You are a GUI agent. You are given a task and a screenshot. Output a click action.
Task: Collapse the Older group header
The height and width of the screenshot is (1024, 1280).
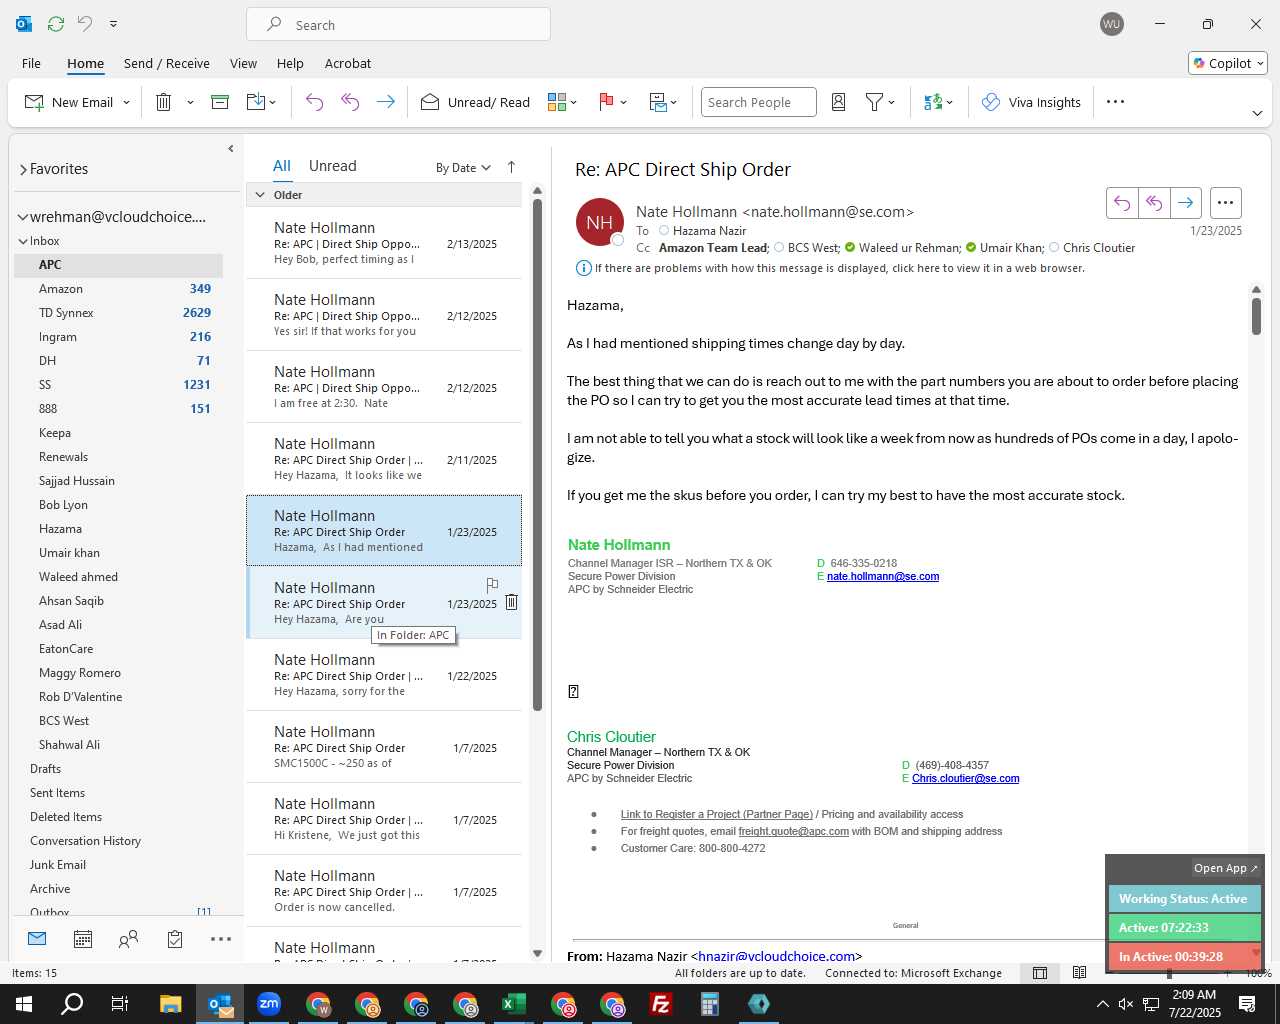point(260,195)
